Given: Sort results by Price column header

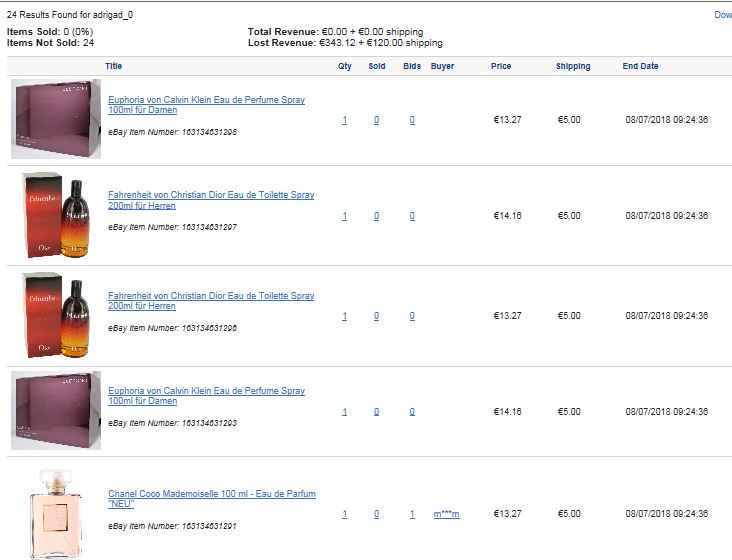Looking at the screenshot, I should [x=501, y=66].
